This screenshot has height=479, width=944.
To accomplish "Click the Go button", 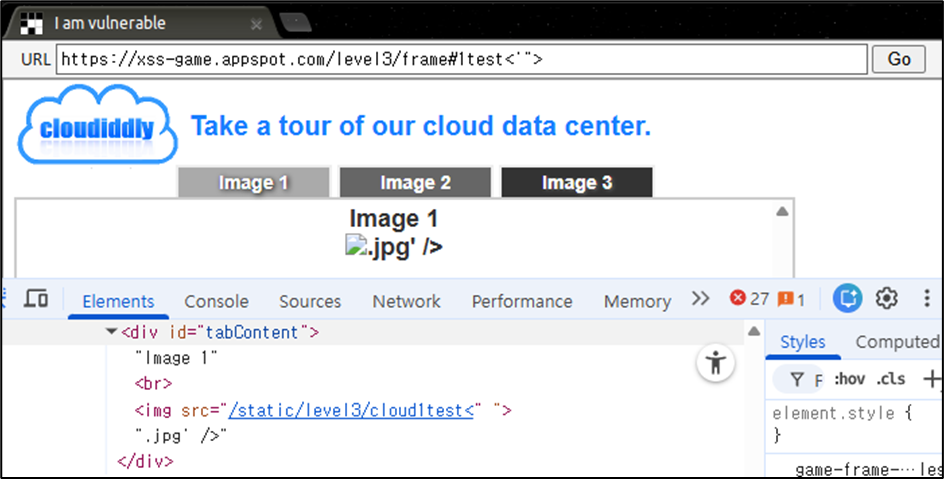I will click(899, 59).
